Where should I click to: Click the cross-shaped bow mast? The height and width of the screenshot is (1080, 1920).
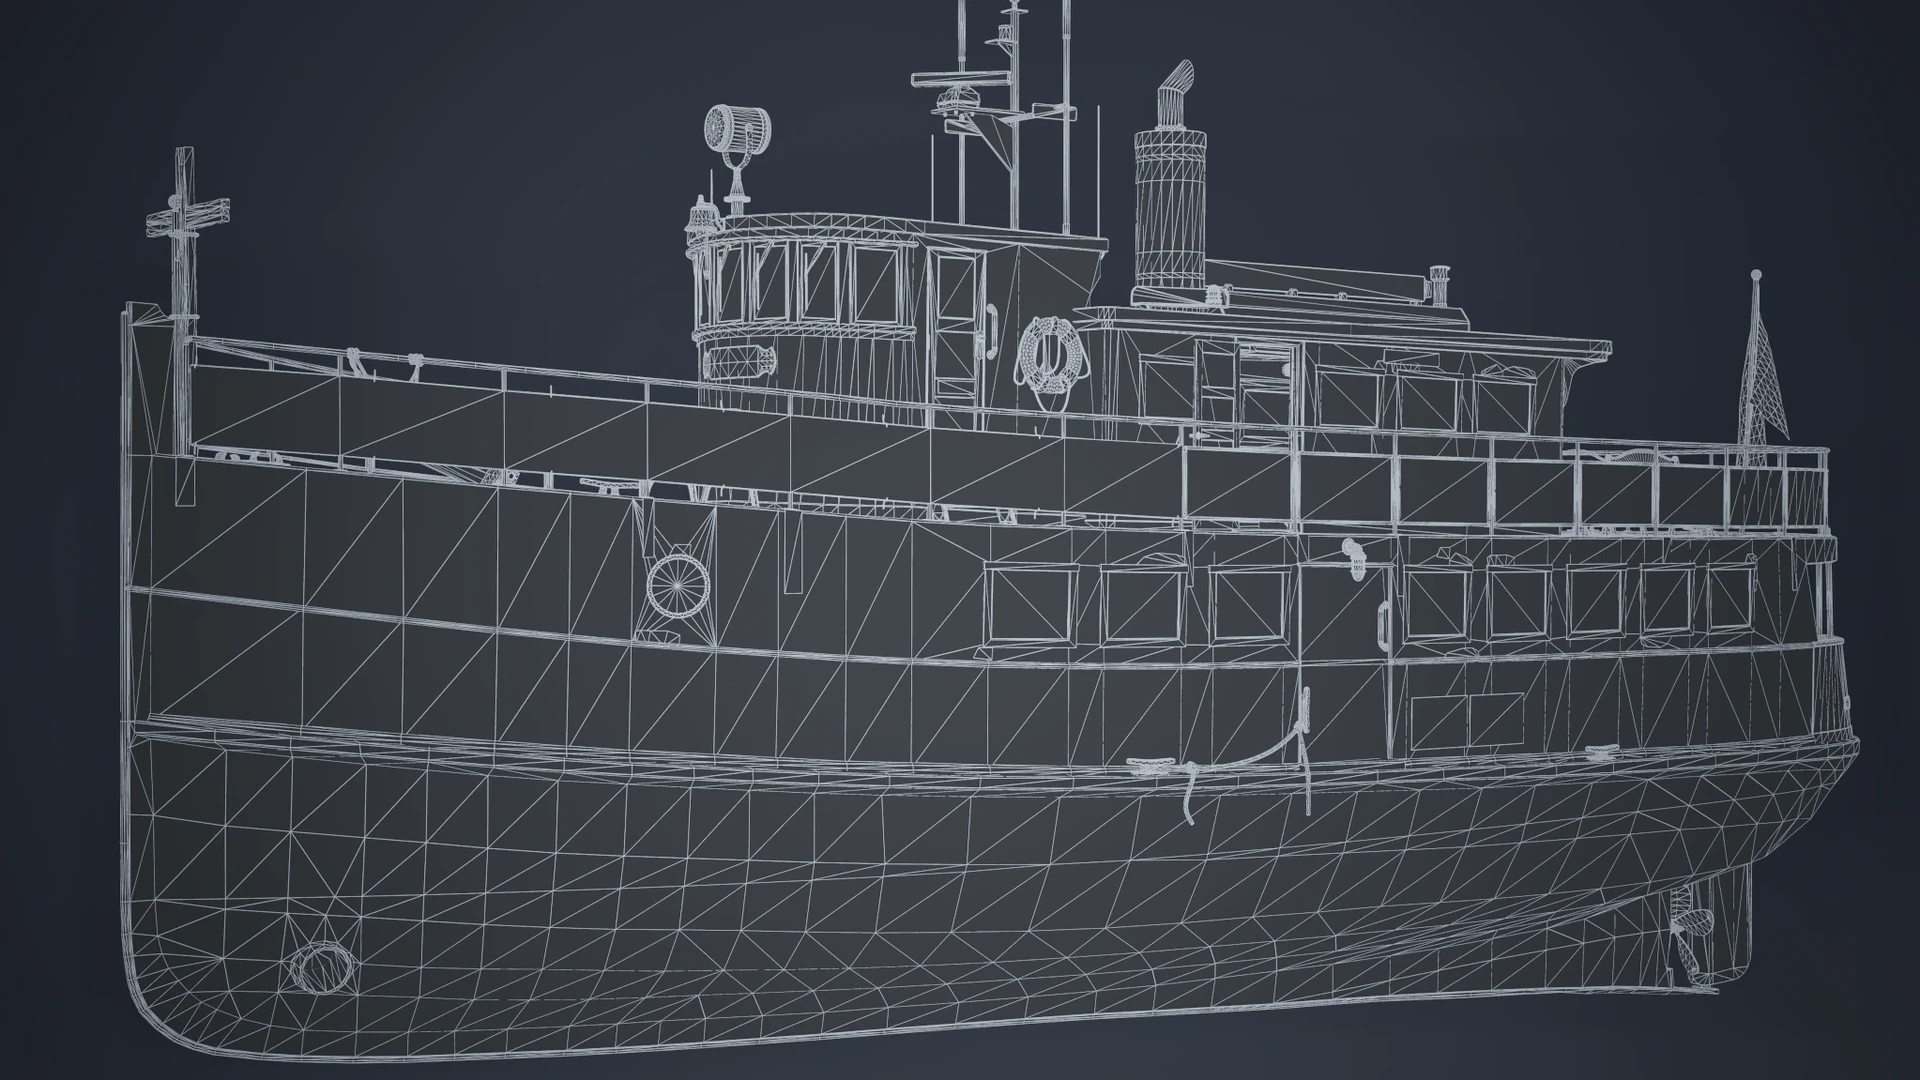(x=185, y=215)
